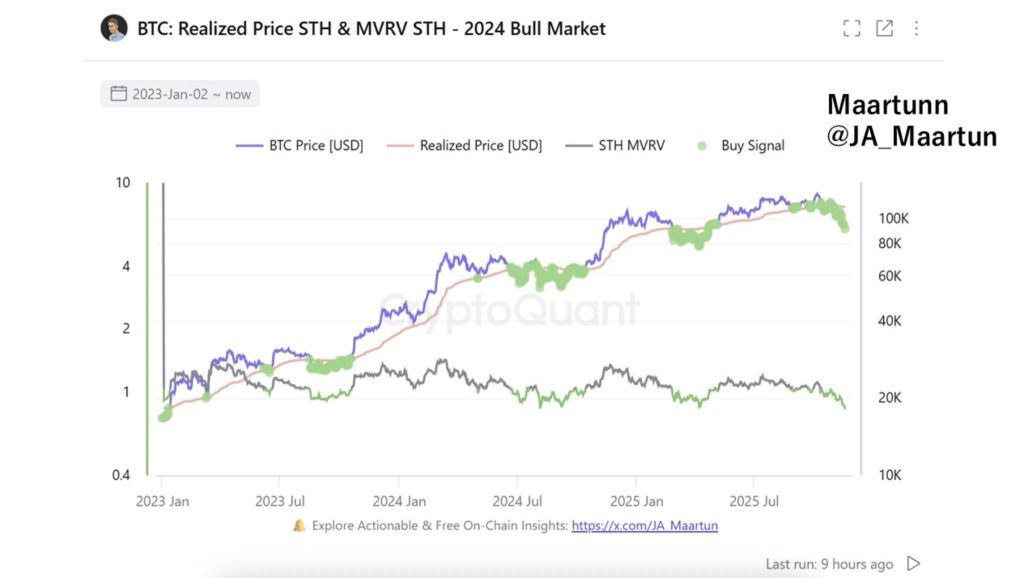This screenshot has height=578, width=1024.
Task: Click the author avatar next to the chart title
Action: [x=112, y=28]
